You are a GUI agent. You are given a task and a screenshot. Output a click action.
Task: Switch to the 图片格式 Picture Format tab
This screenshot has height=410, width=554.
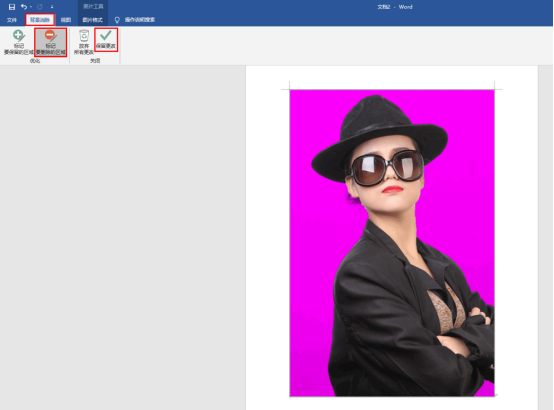(93, 20)
